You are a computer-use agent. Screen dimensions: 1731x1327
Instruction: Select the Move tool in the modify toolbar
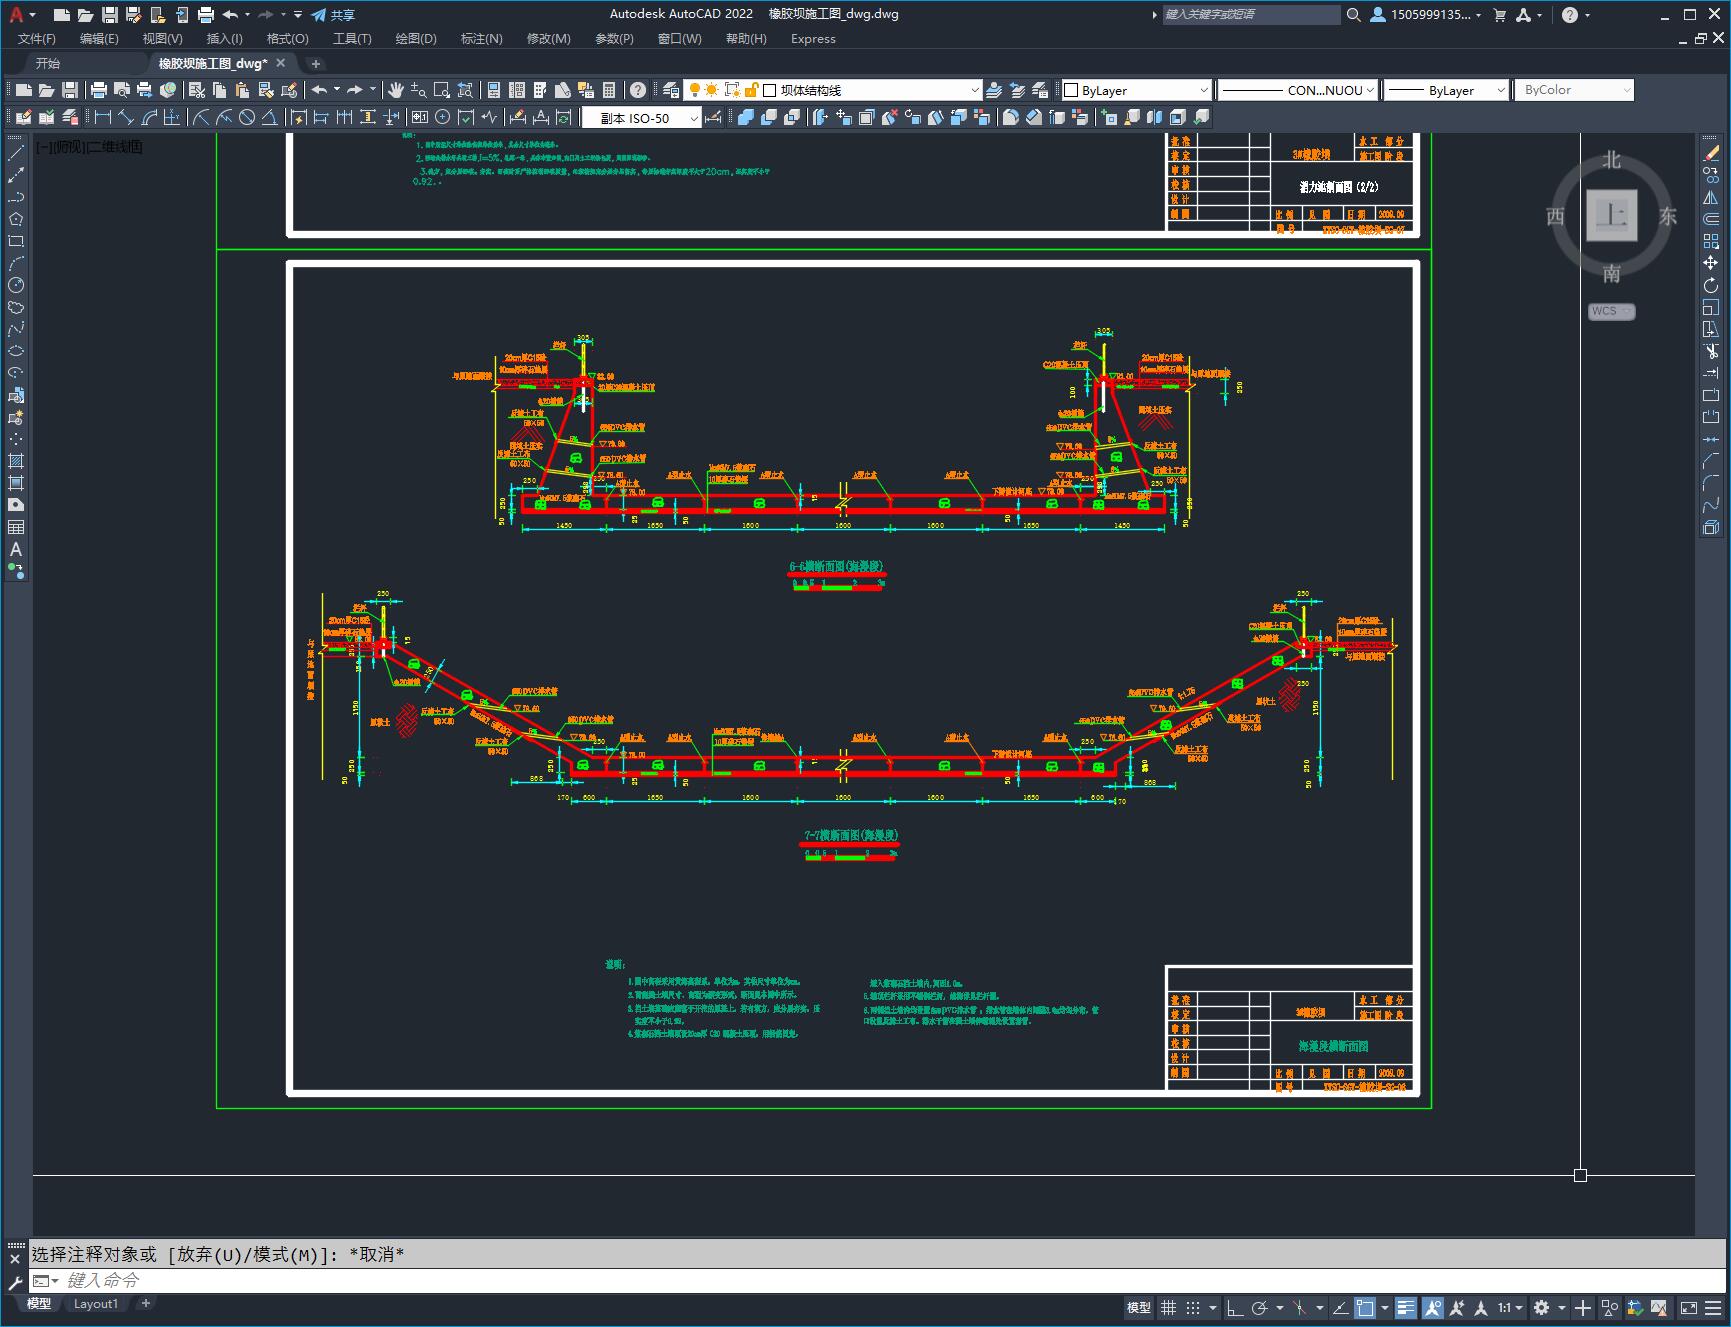[x=1711, y=263]
